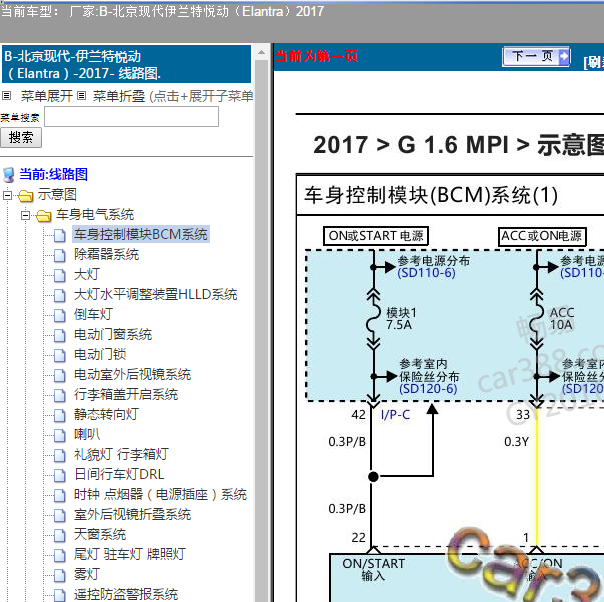Screen dimensions: 604x602
Task: Click the 车身电气系统 folder icon
Action: (44, 216)
